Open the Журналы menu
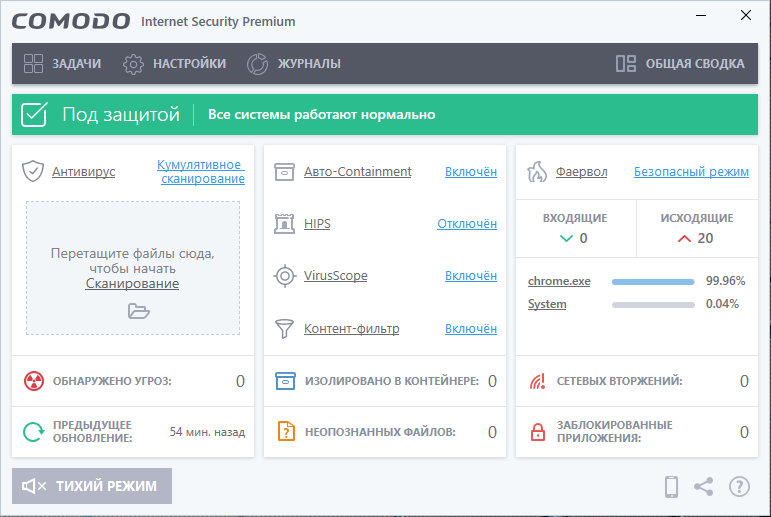Viewport: 771px width, 517px height. (x=294, y=64)
